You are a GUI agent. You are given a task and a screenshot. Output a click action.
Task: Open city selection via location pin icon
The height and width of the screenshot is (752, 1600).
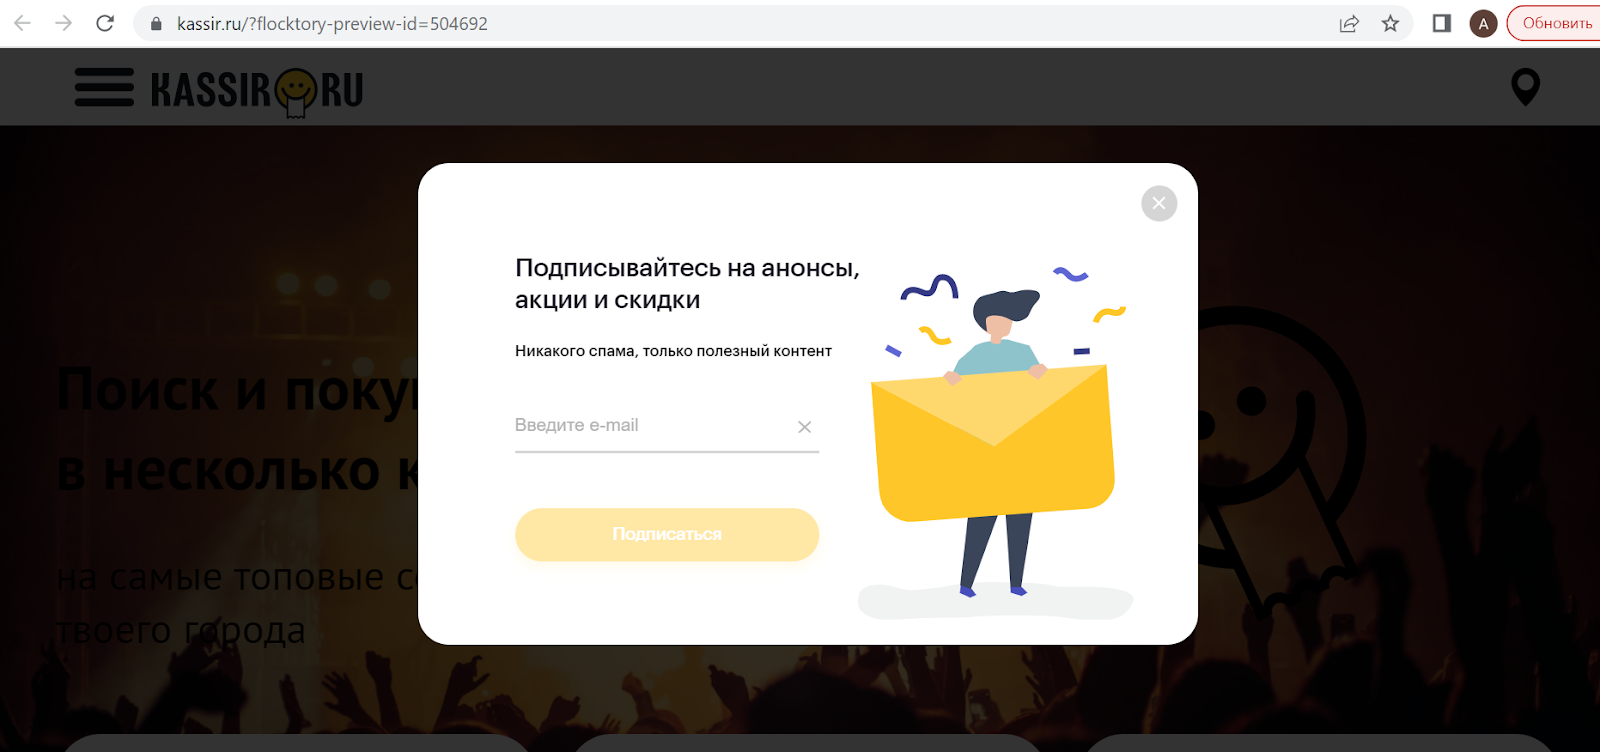[x=1525, y=87]
